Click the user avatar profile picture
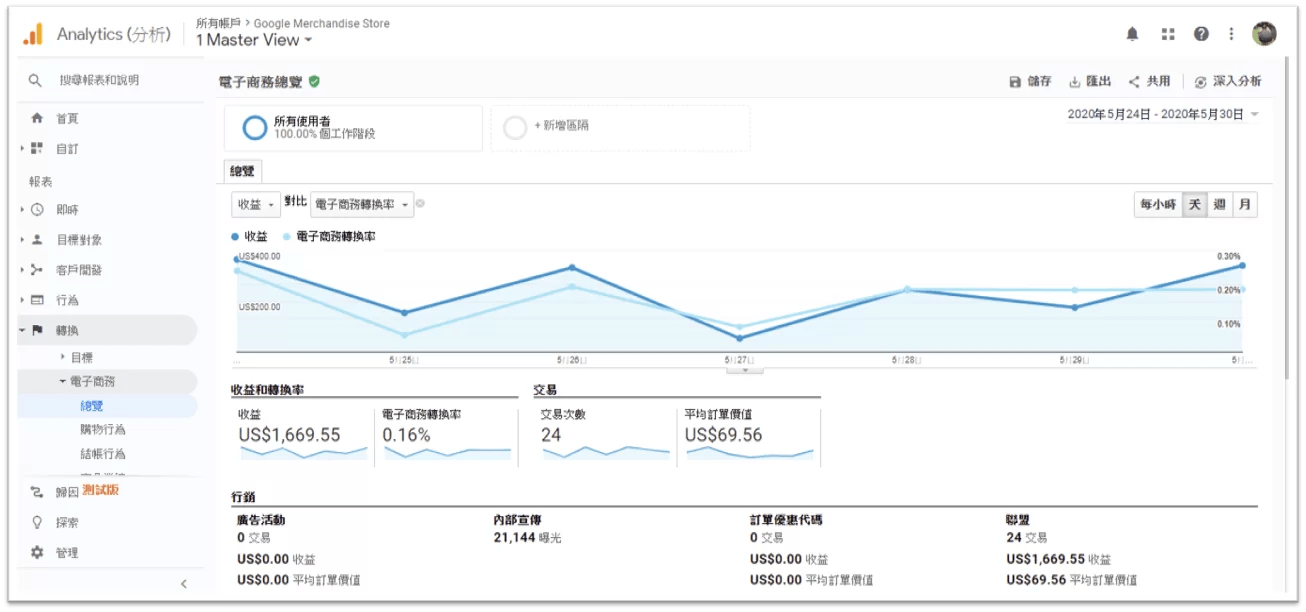 click(x=1264, y=33)
